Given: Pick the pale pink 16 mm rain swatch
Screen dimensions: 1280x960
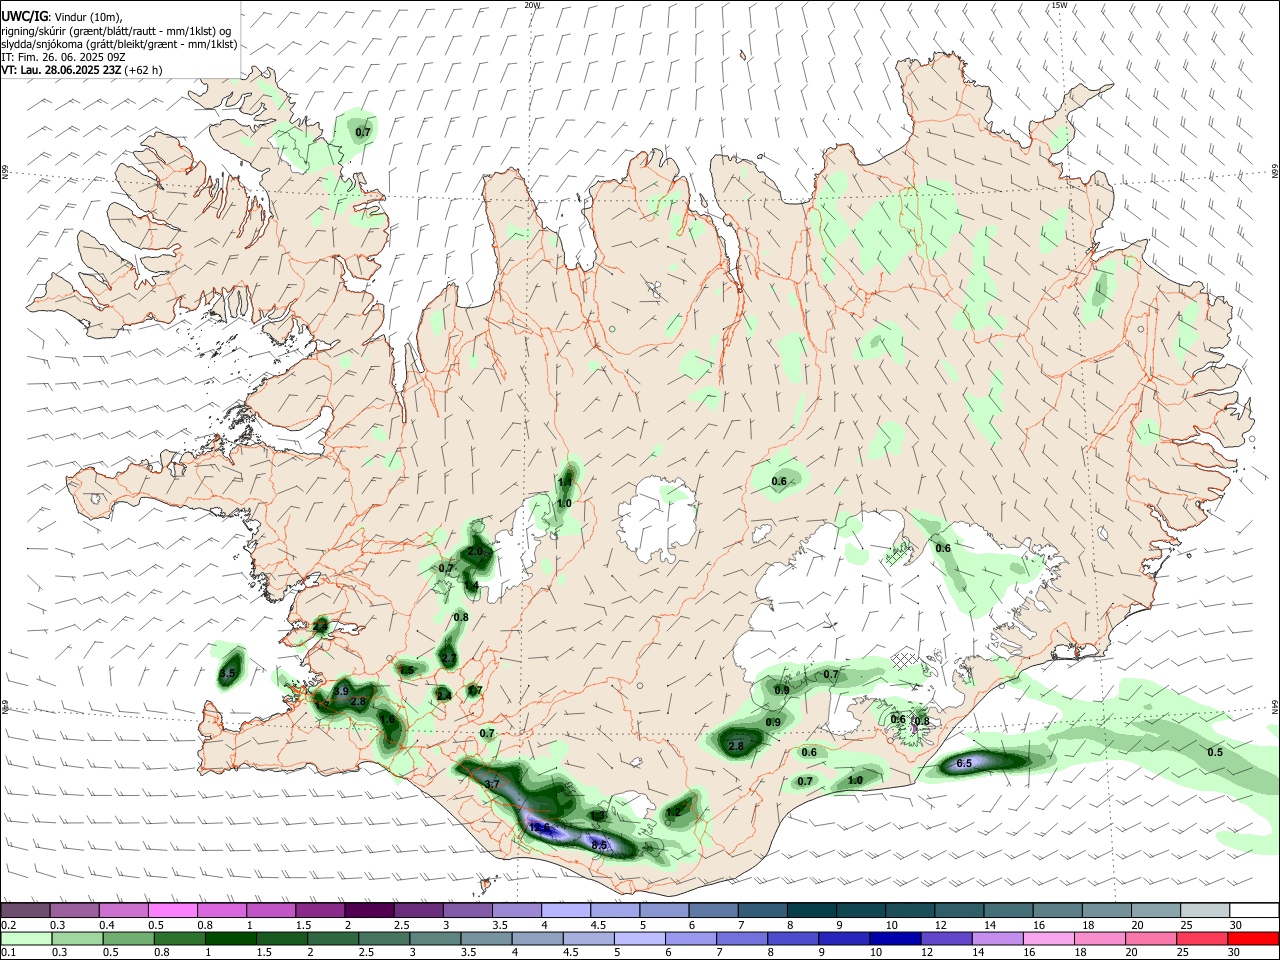Looking at the screenshot, I should tap(1047, 939).
